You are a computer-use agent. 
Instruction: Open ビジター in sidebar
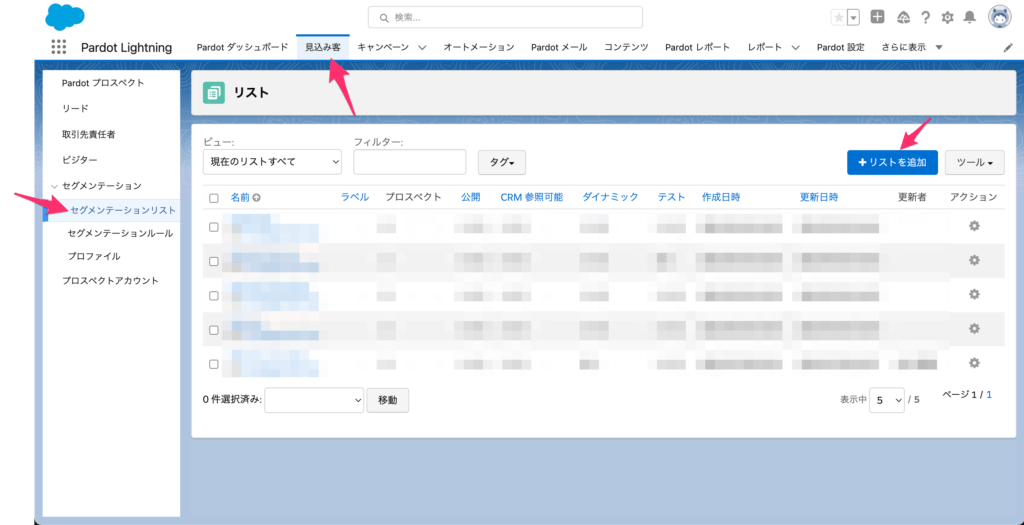[x=80, y=159]
